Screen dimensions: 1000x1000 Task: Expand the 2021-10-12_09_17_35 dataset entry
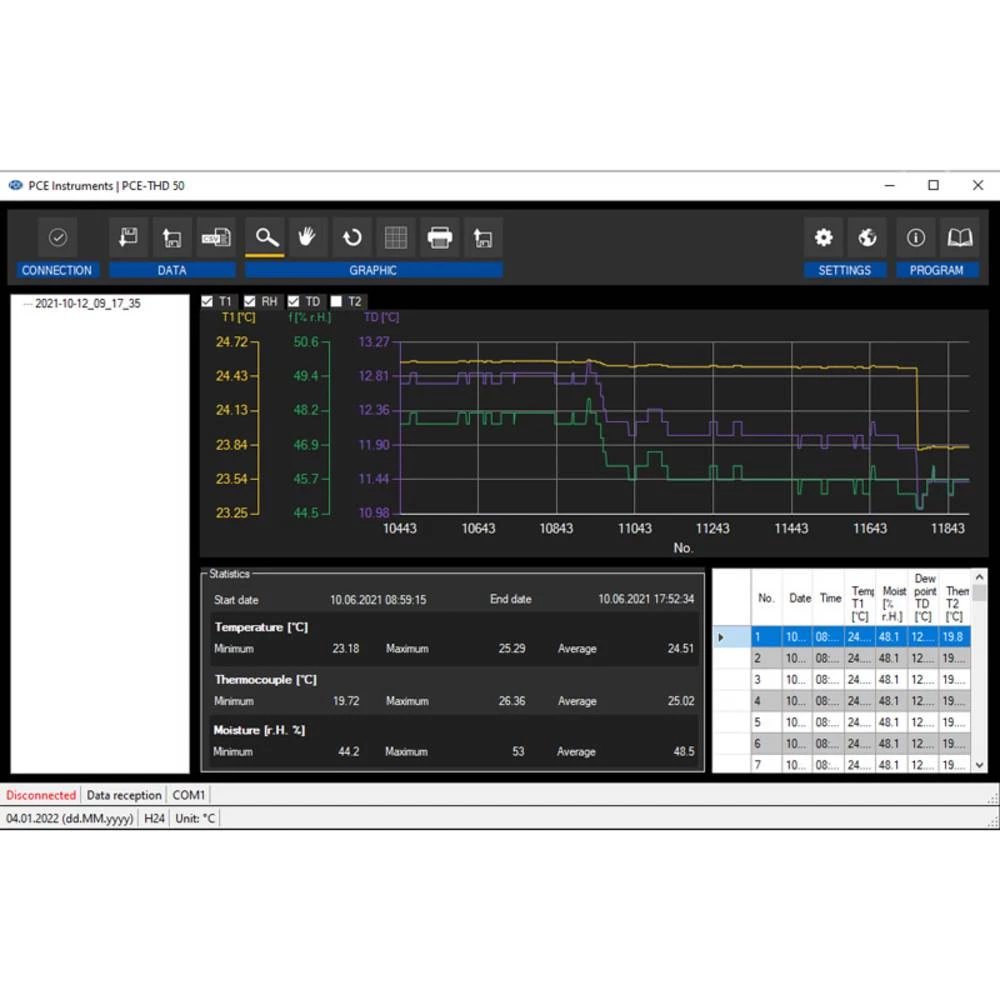coord(25,302)
